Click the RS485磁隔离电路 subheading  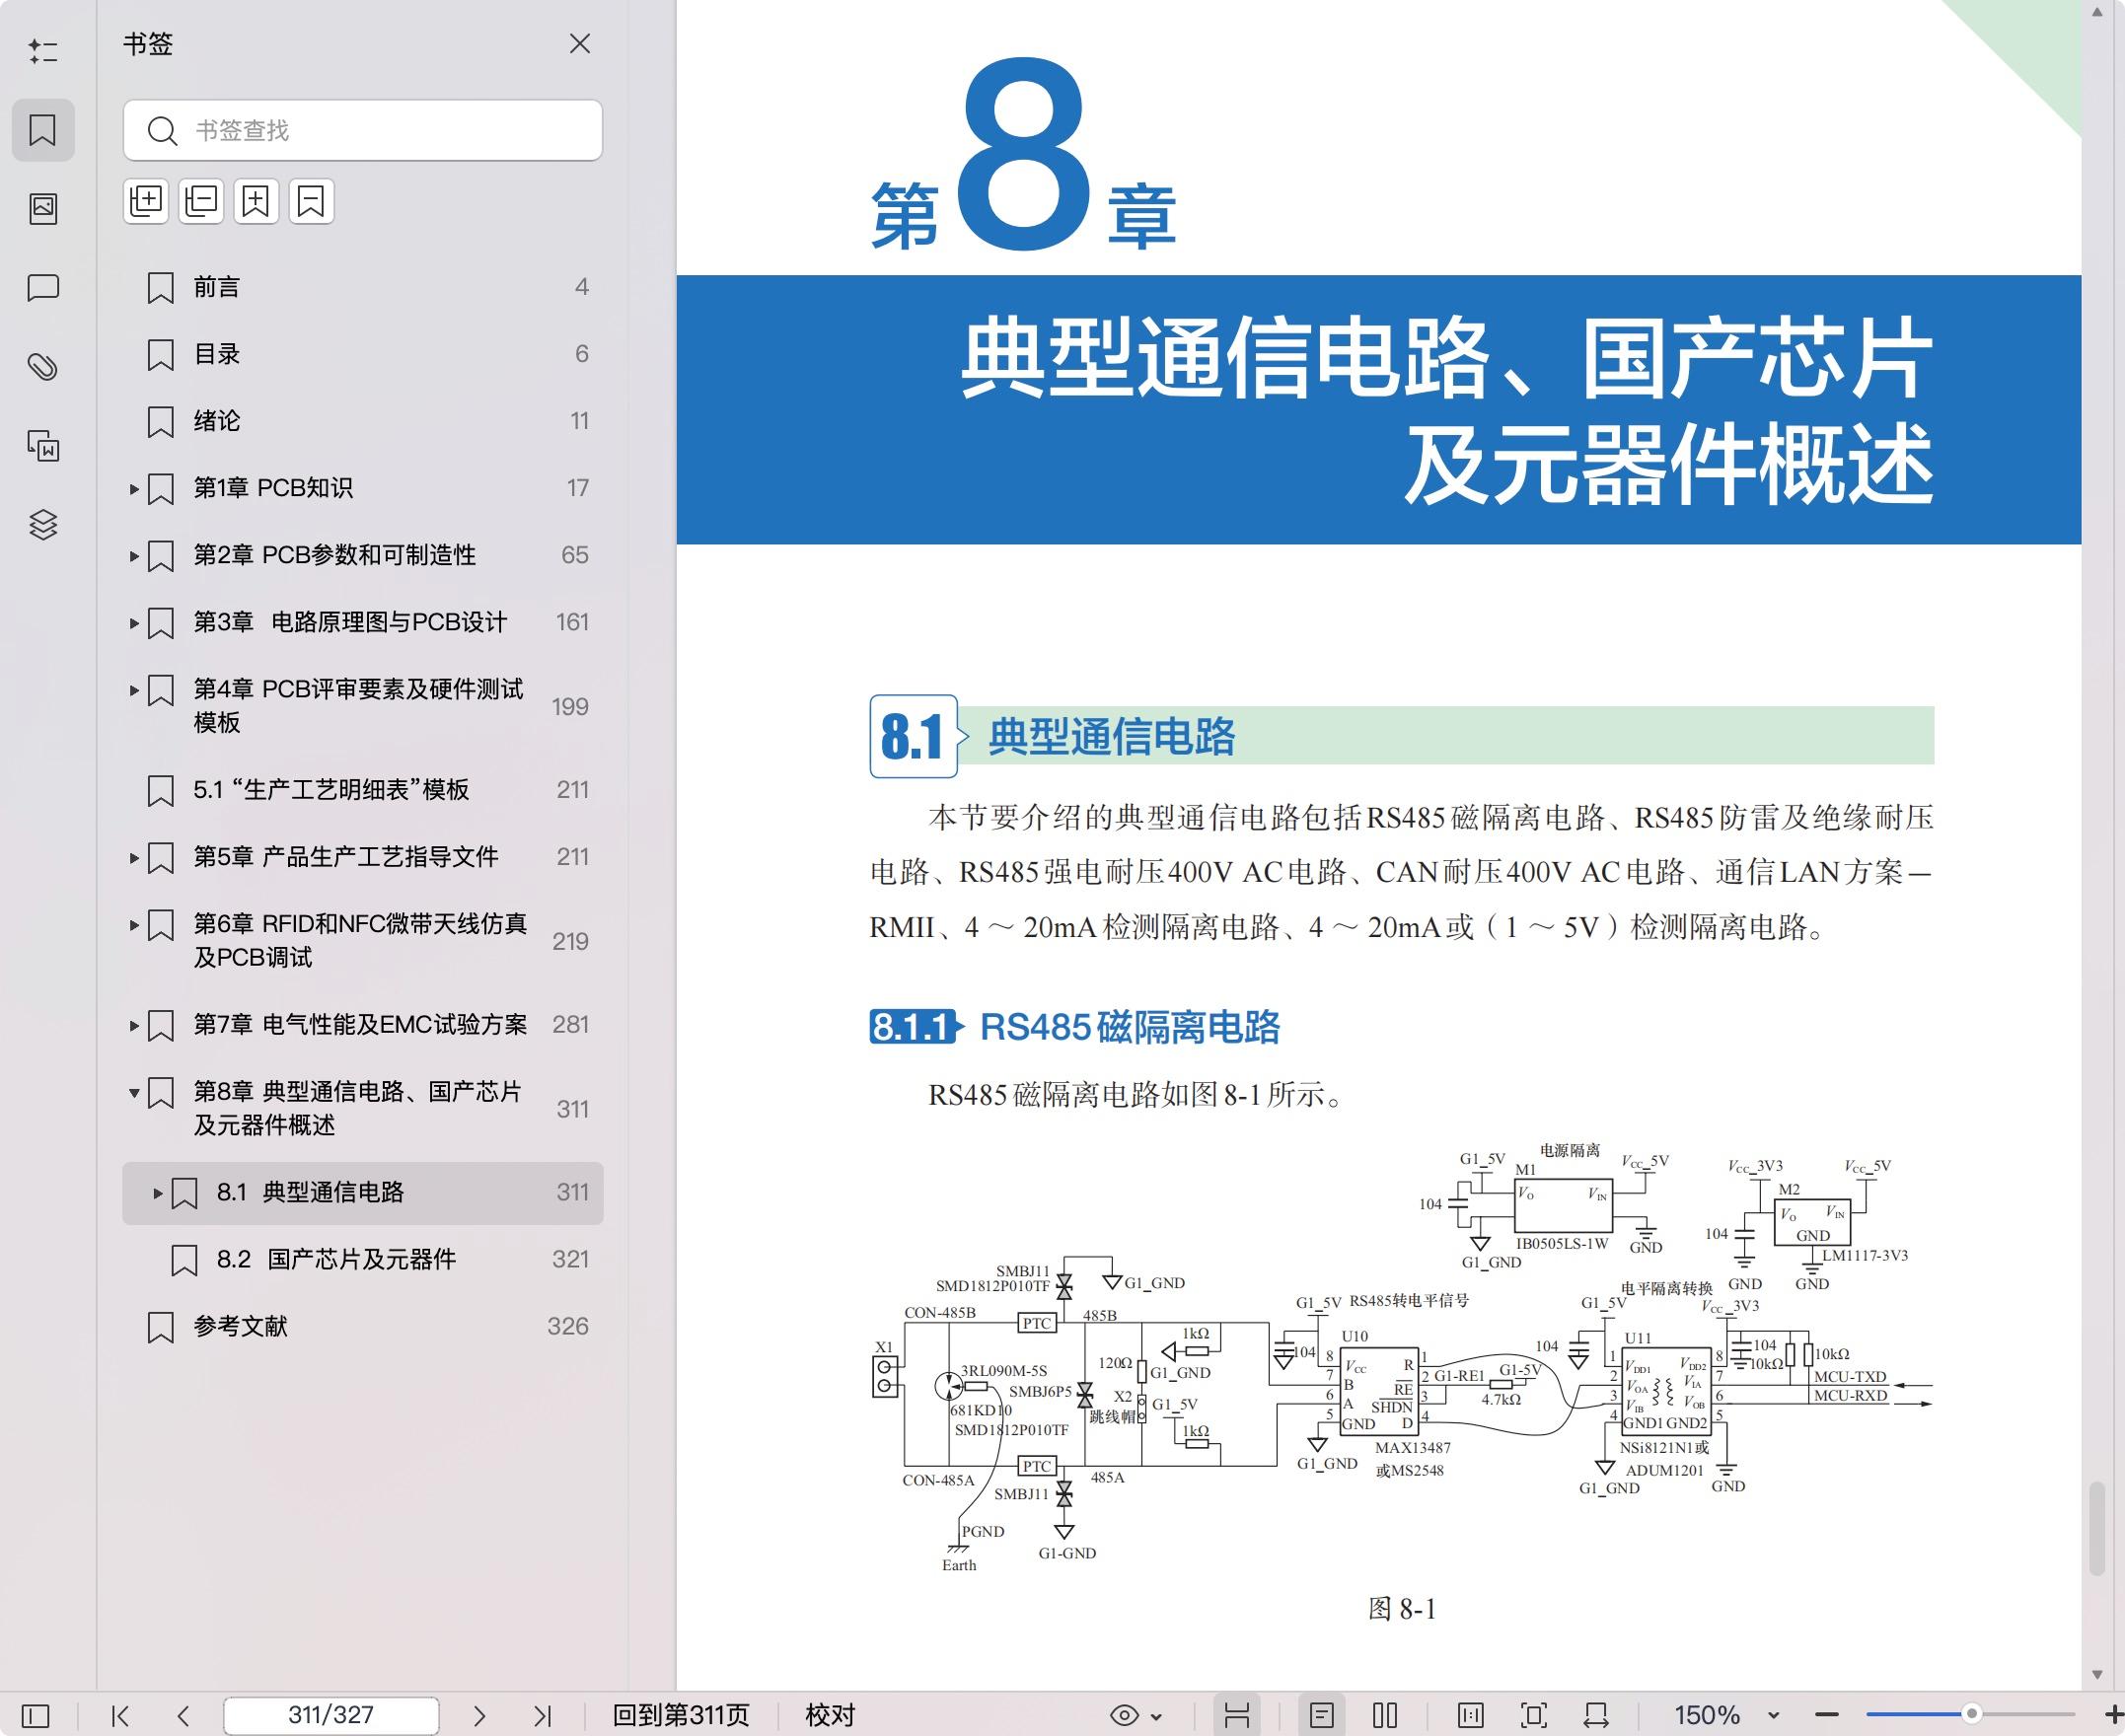pyautogui.click(x=1130, y=1027)
